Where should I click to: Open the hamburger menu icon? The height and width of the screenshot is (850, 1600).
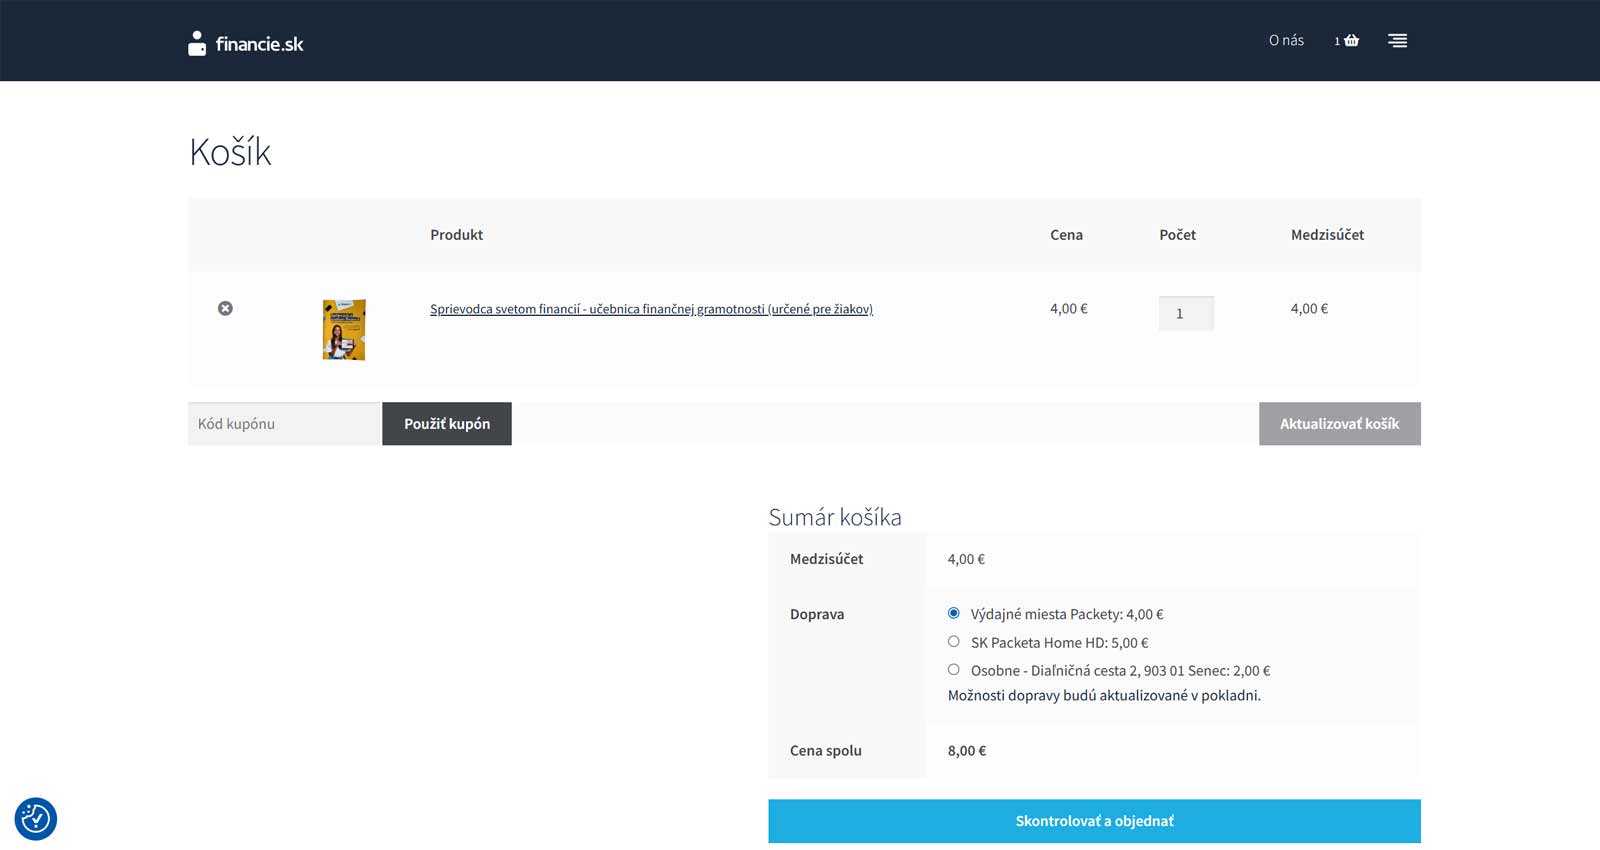(1397, 41)
